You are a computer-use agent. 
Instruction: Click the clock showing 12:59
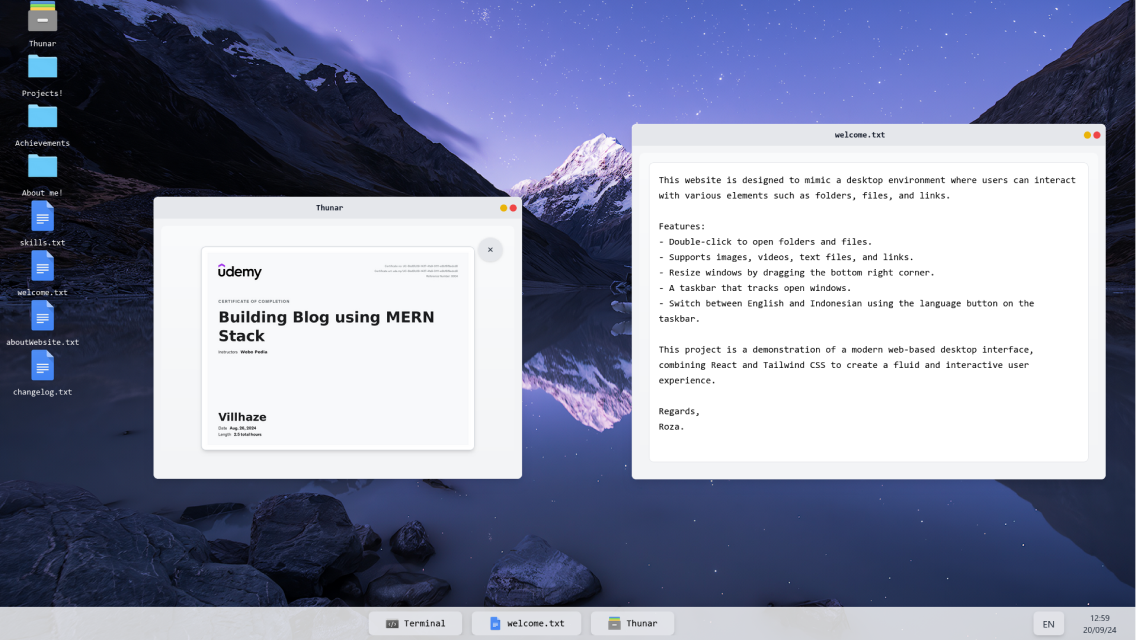pyautogui.click(x=1099, y=617)
